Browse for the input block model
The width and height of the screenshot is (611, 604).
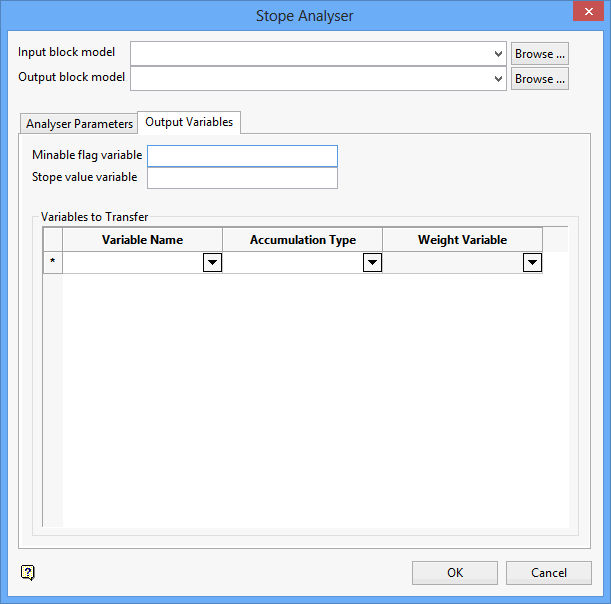point(540,54)
